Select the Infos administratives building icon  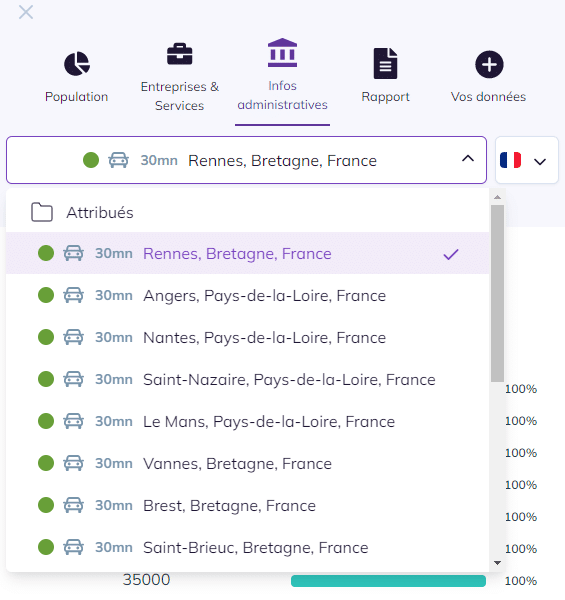coord(282,53)
